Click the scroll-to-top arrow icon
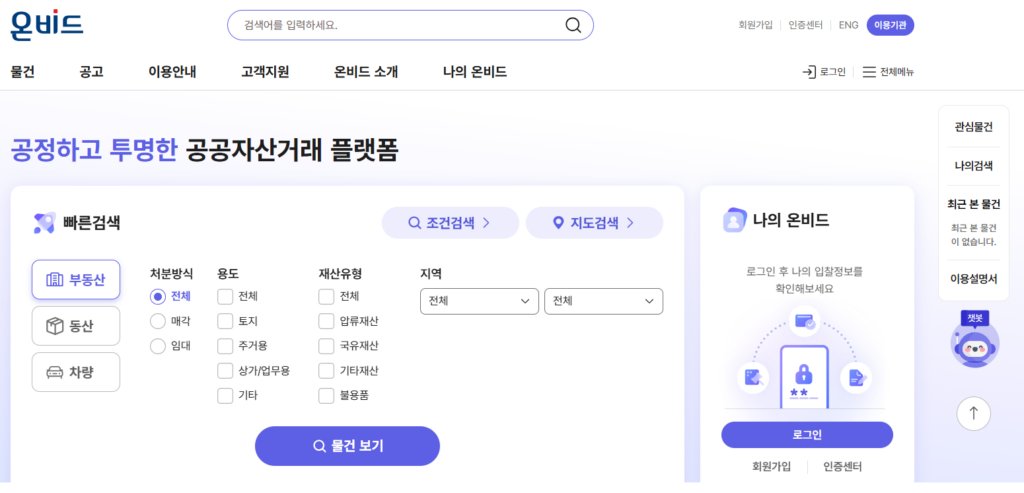This screenshot has width=1024, height=493. 974,413
